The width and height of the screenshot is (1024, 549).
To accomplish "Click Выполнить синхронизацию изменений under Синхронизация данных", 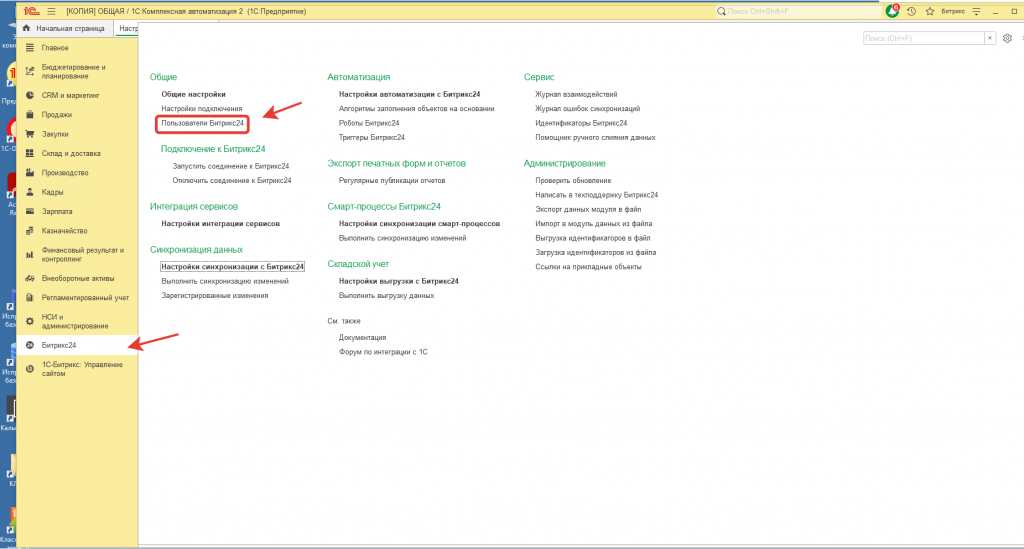I will [225, 281].
